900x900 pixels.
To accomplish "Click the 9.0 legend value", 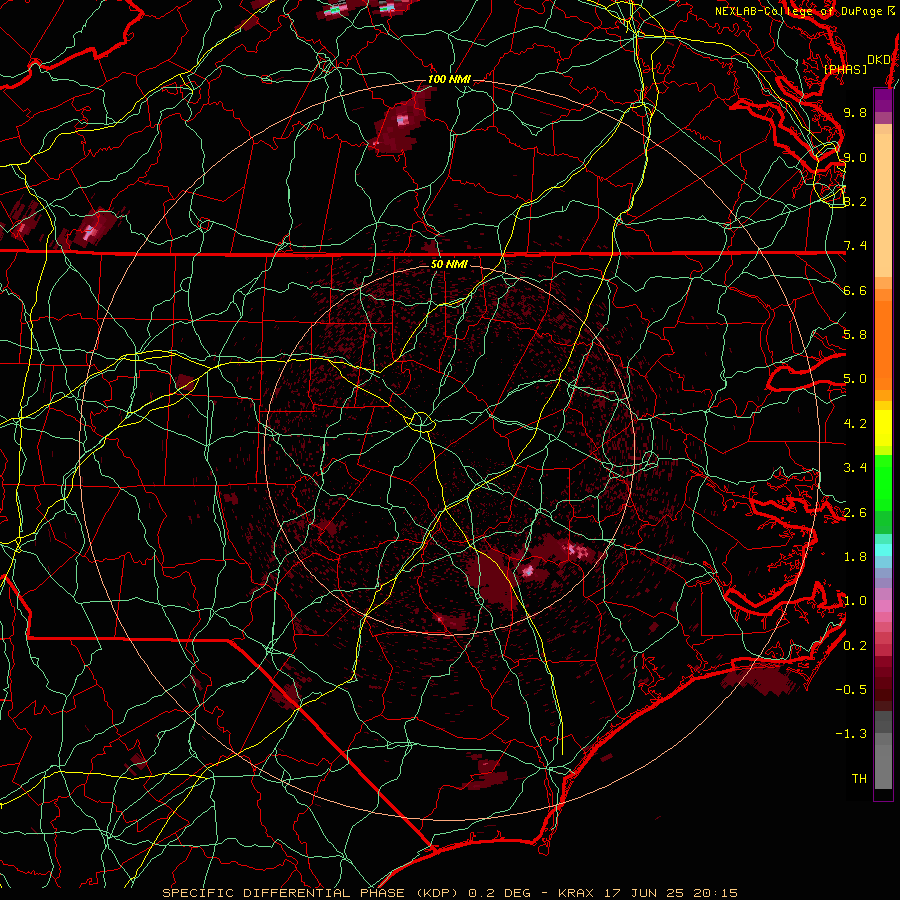I will [855, 157].
